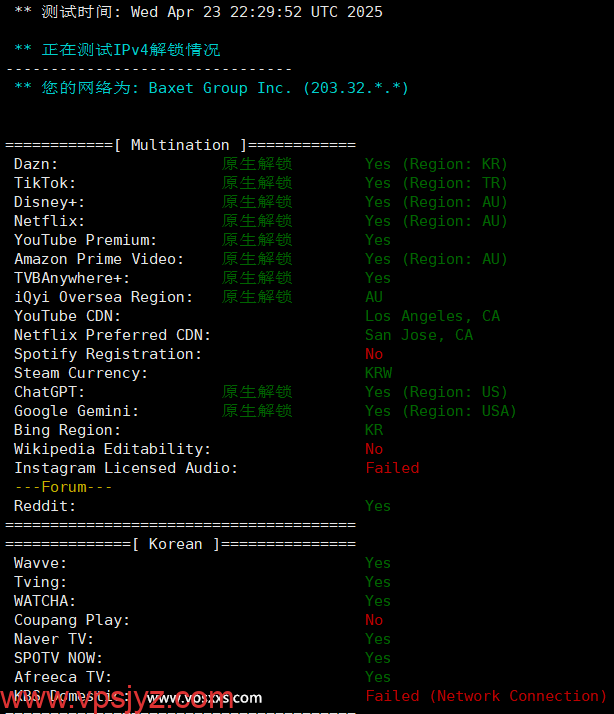Select the test time line text

pyautogui.click(x=199, y=12)
